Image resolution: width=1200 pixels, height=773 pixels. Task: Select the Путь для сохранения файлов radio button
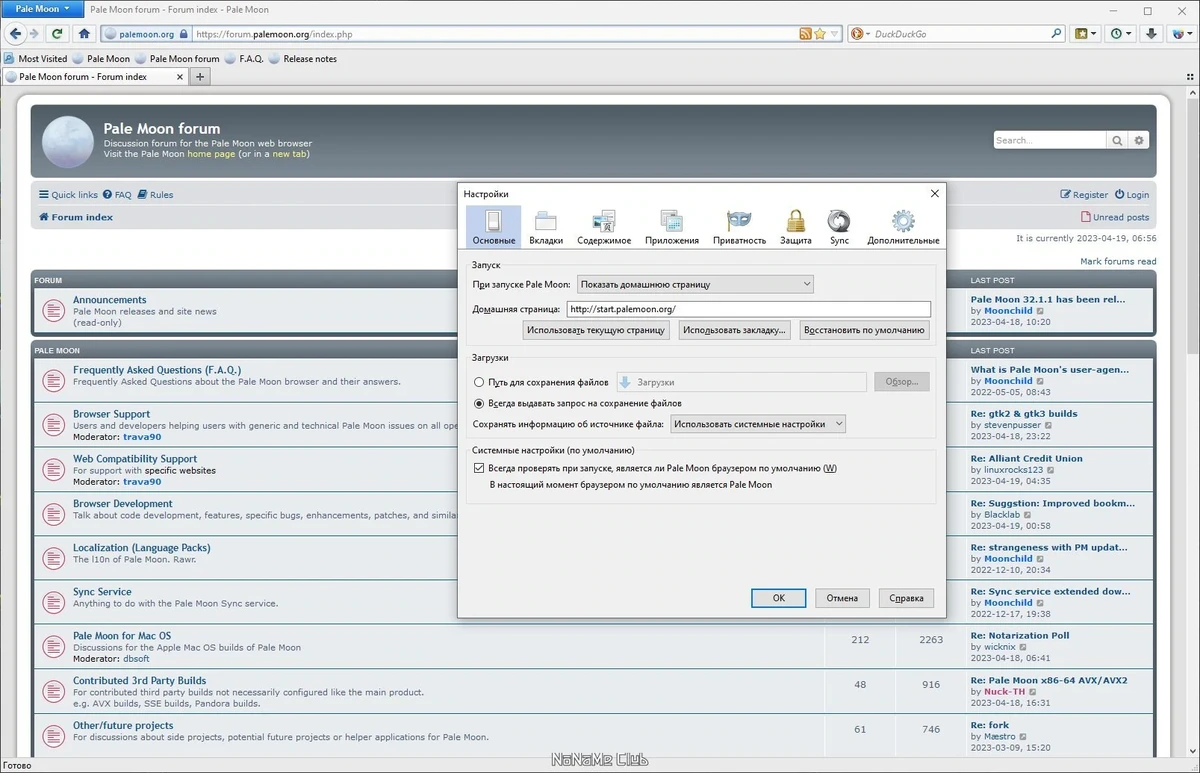pos(480,382)
